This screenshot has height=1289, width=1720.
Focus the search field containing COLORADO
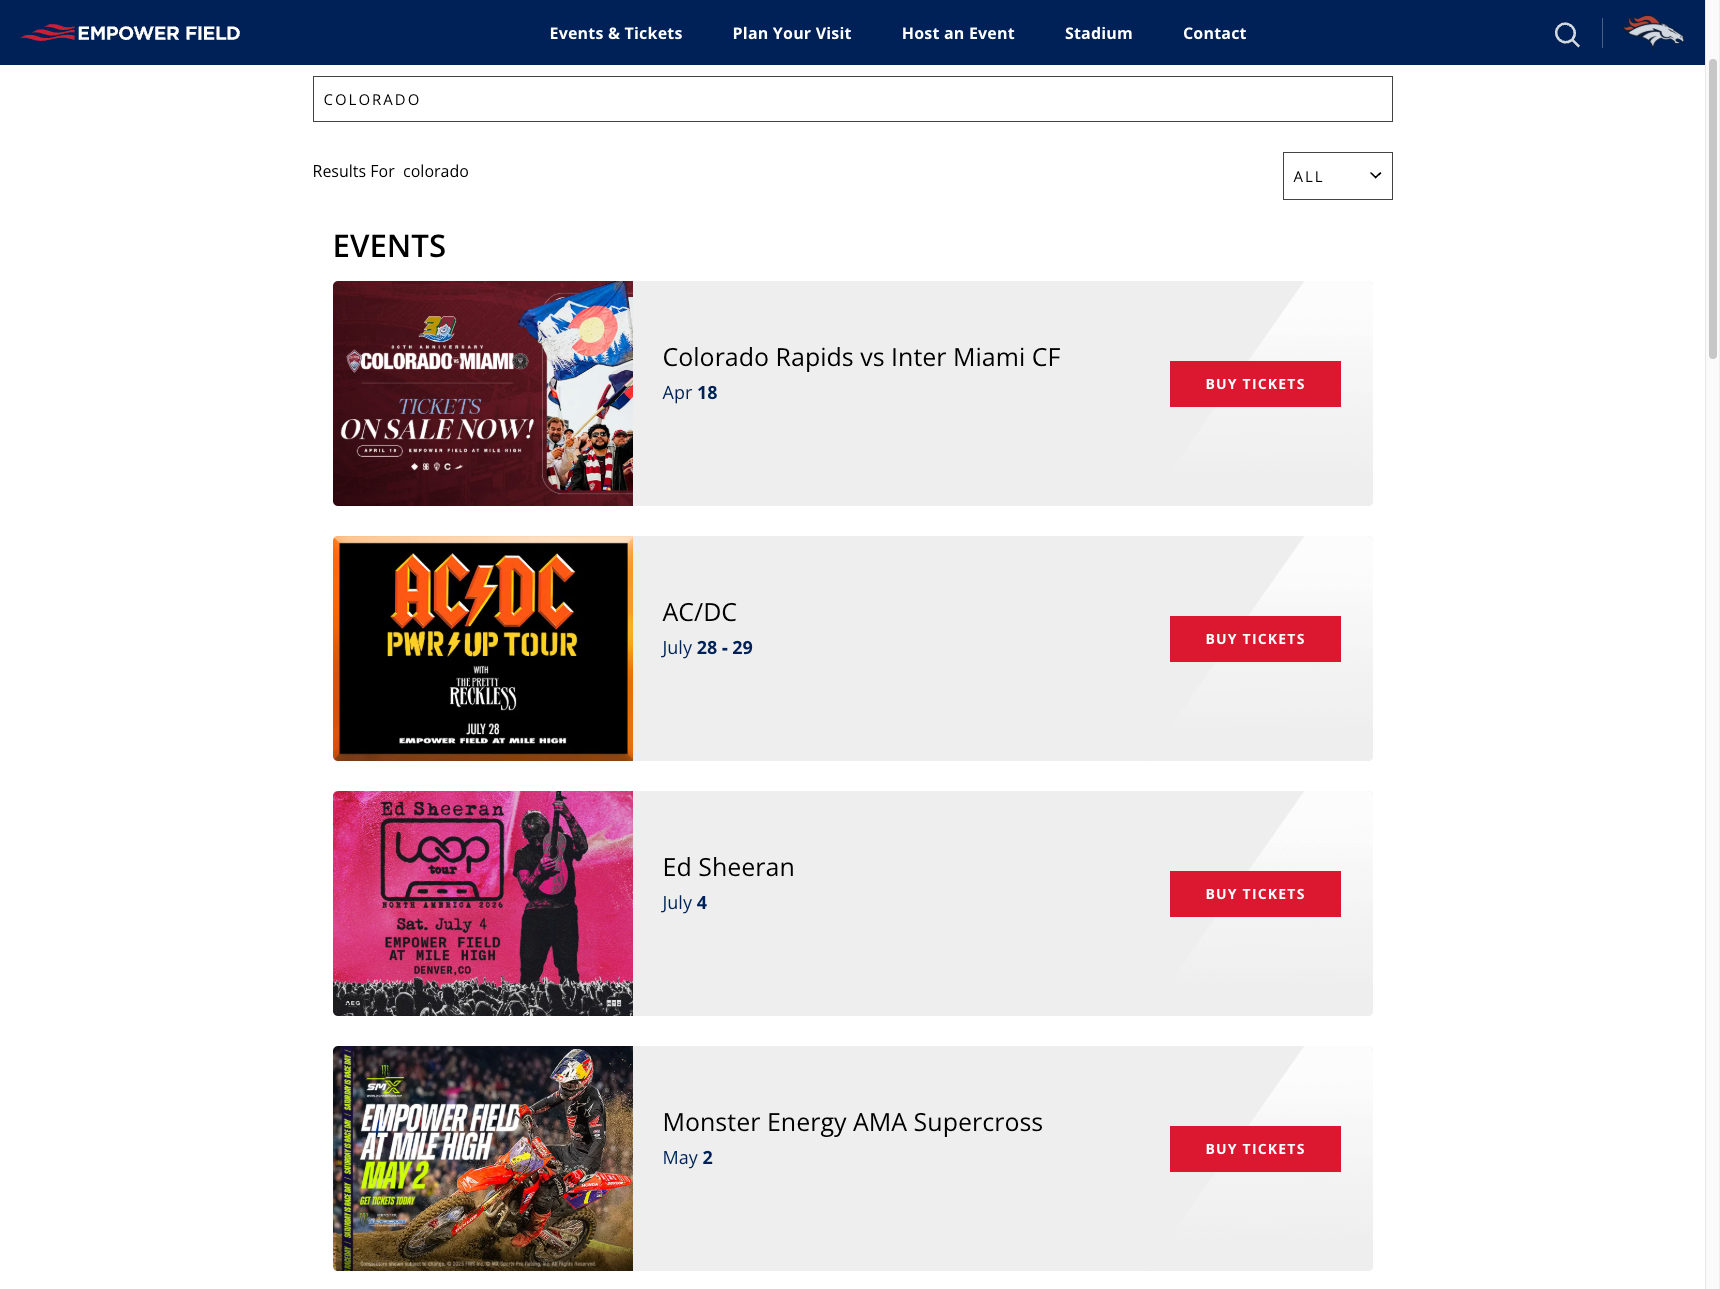[852, 99]
